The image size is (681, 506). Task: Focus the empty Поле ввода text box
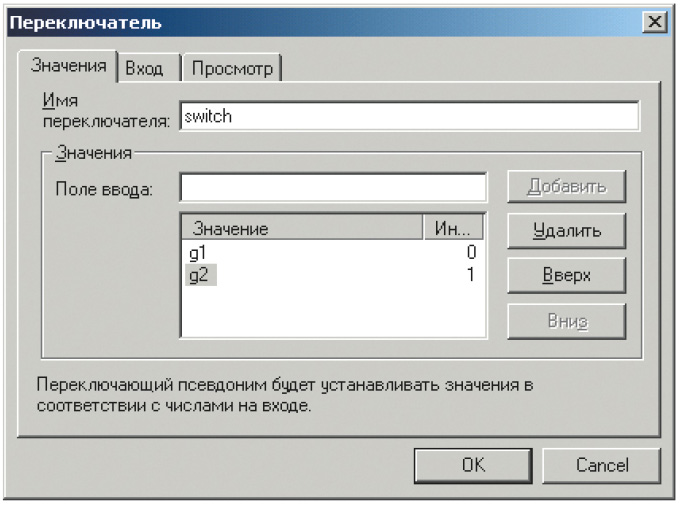tap(333, 188)
